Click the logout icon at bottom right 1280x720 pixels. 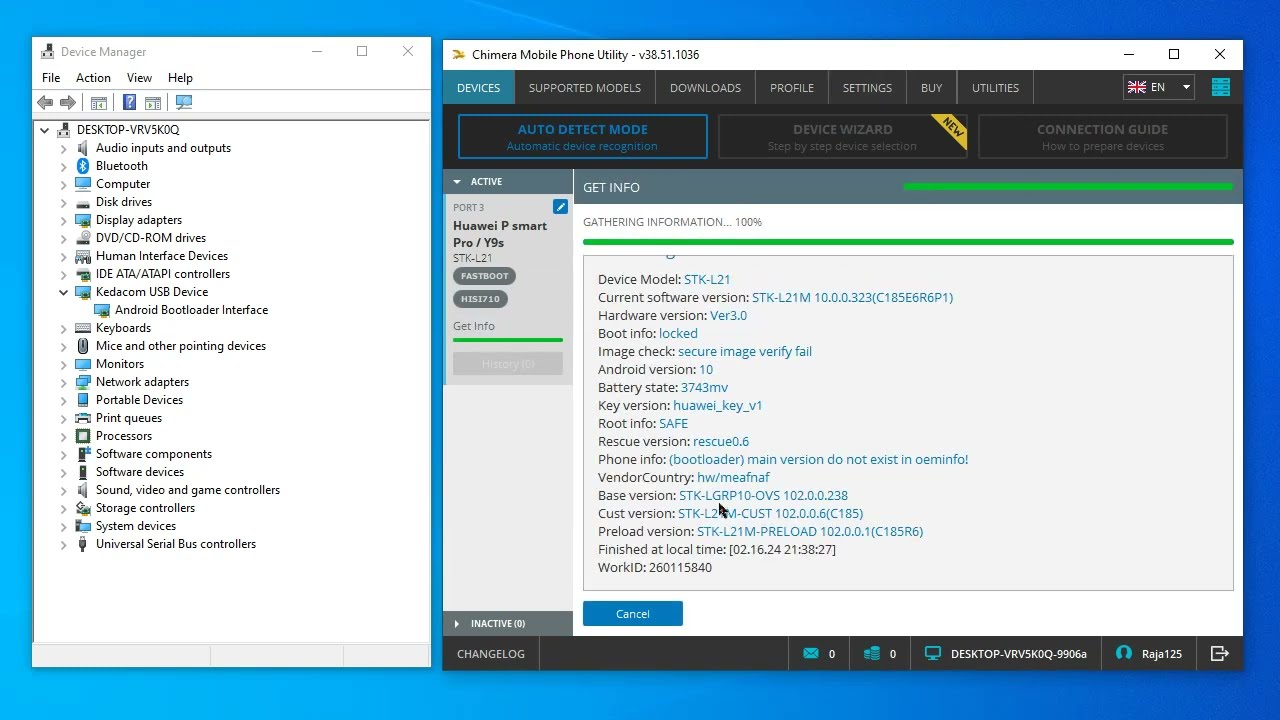(x=1219, y=654)
